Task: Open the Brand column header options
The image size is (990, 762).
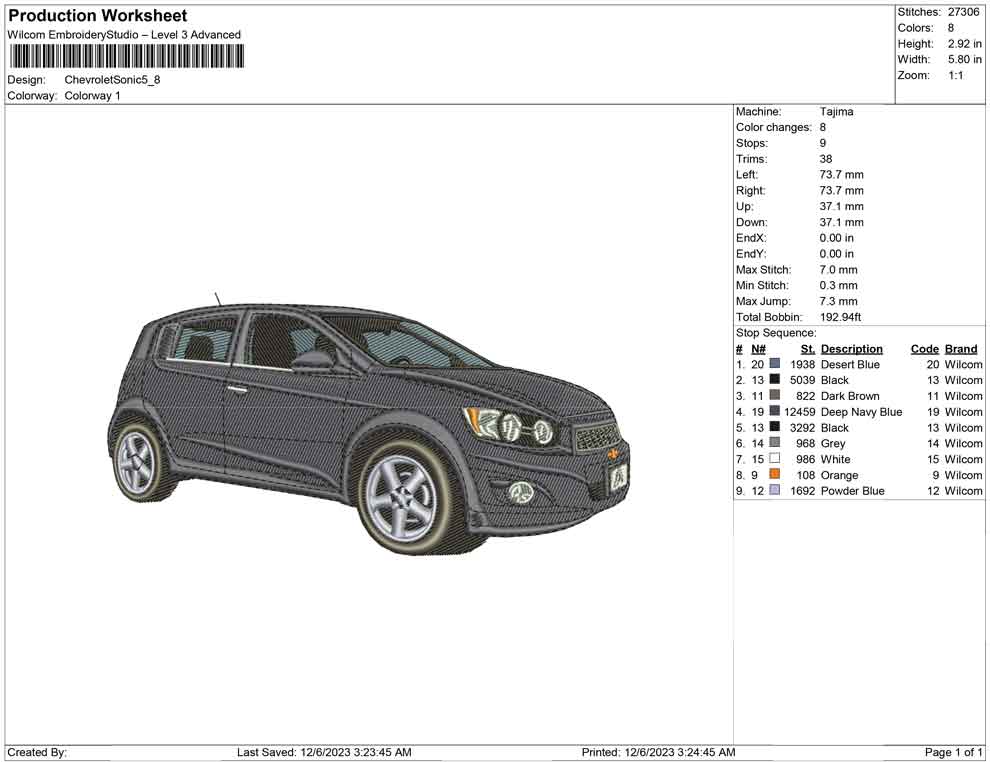Action: 960,348
